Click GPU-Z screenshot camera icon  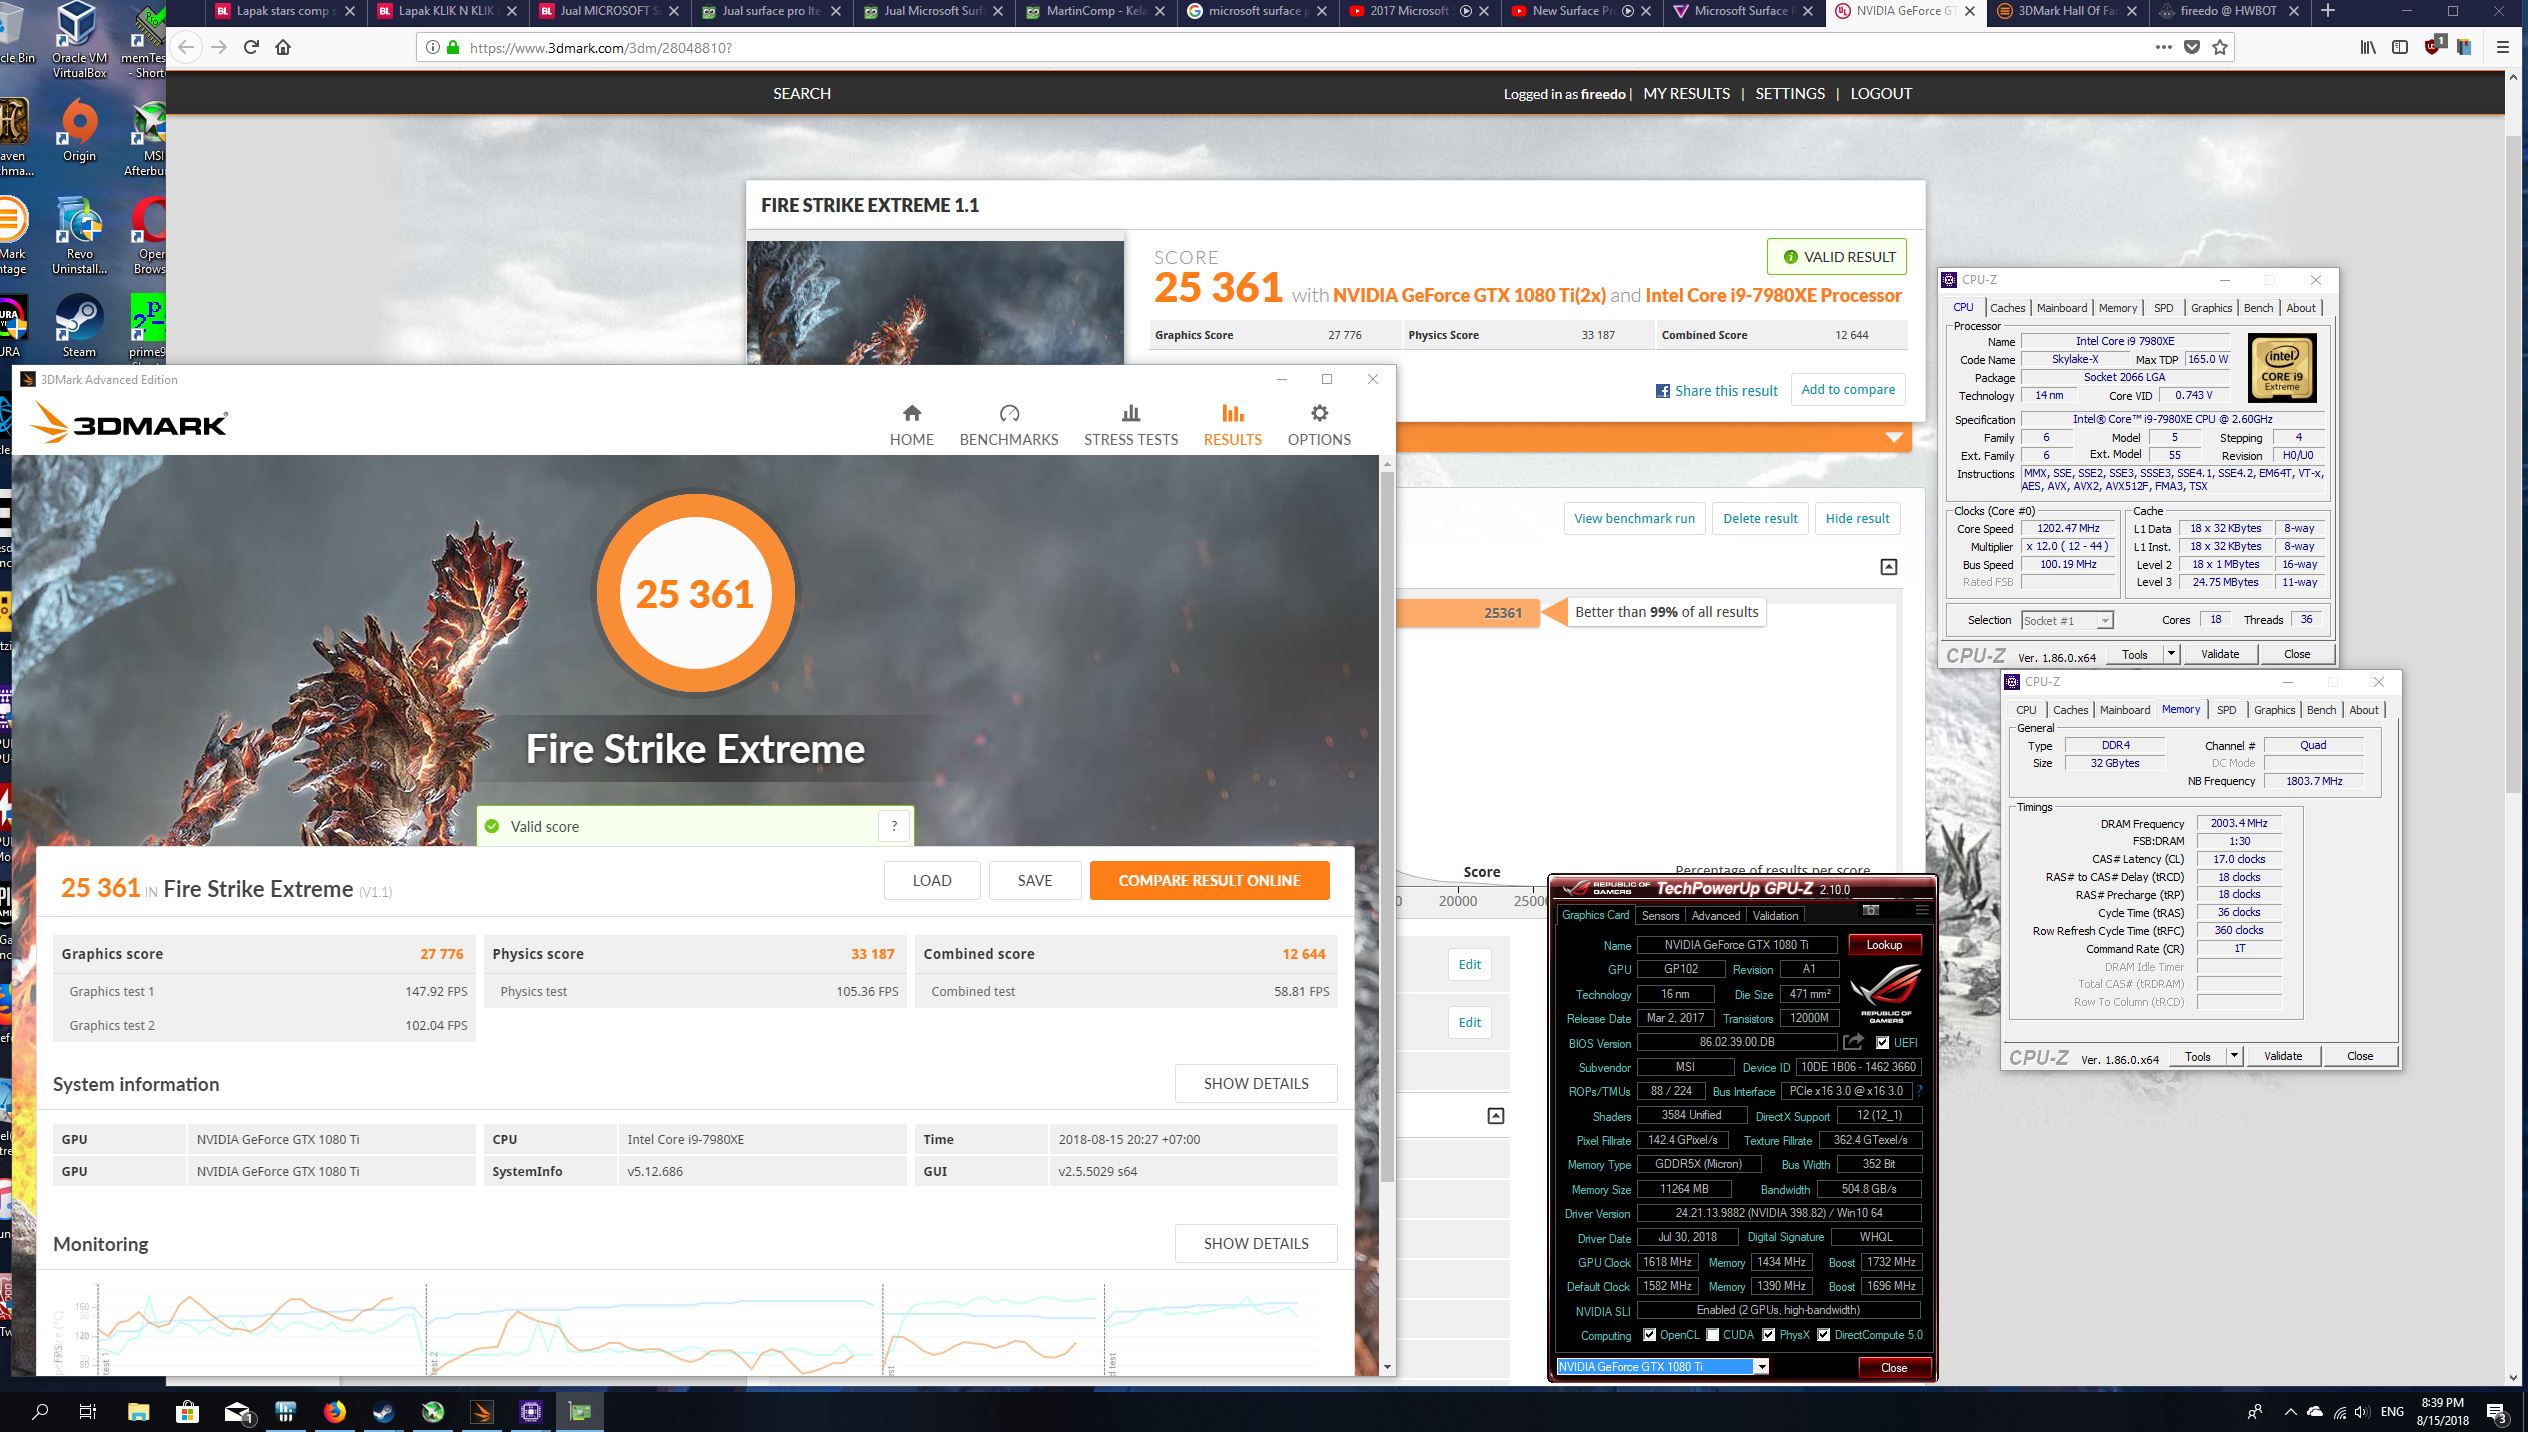[x=1870, y=910]
